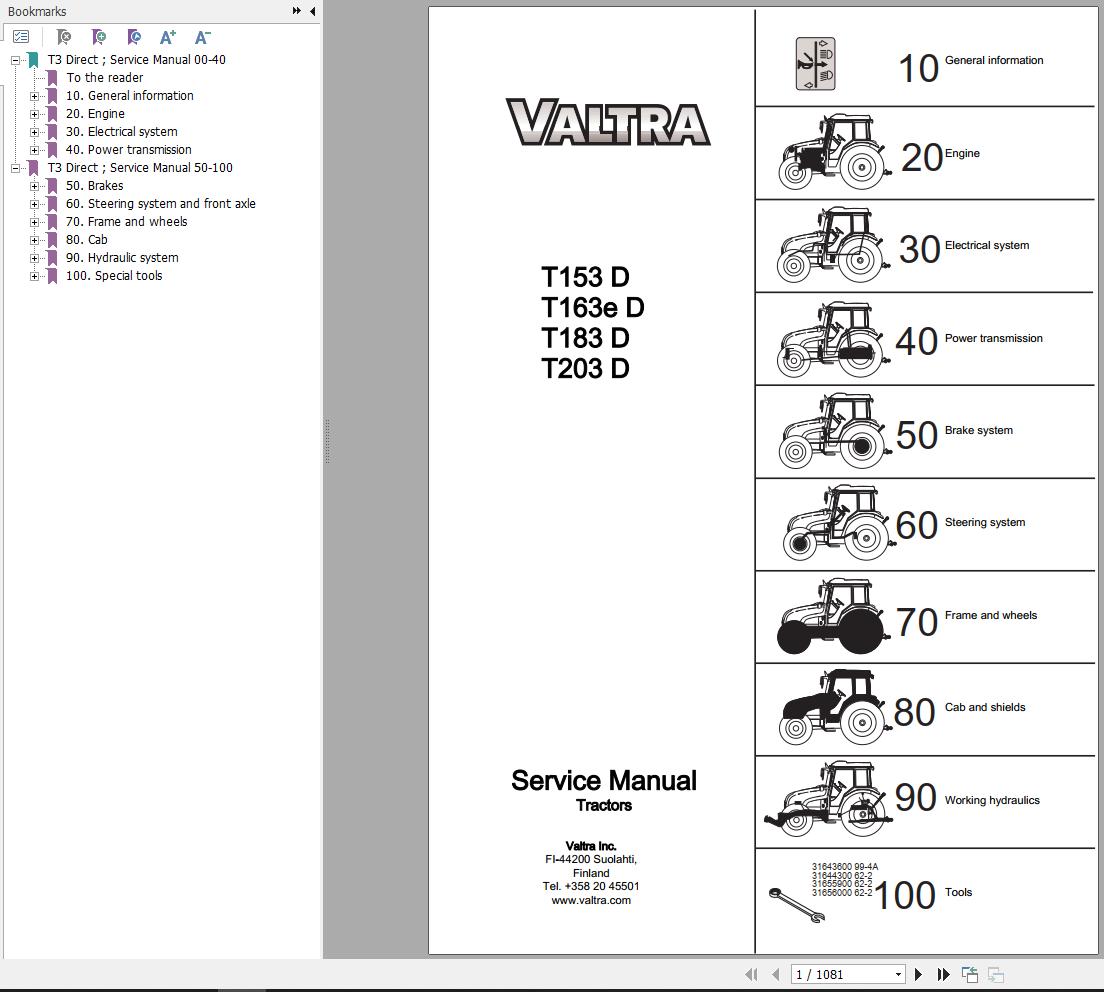Expand the 80. Cab bookmark
Image resolution: width=1104 pixels, height=992 pixels.
[x=34, y=240]
